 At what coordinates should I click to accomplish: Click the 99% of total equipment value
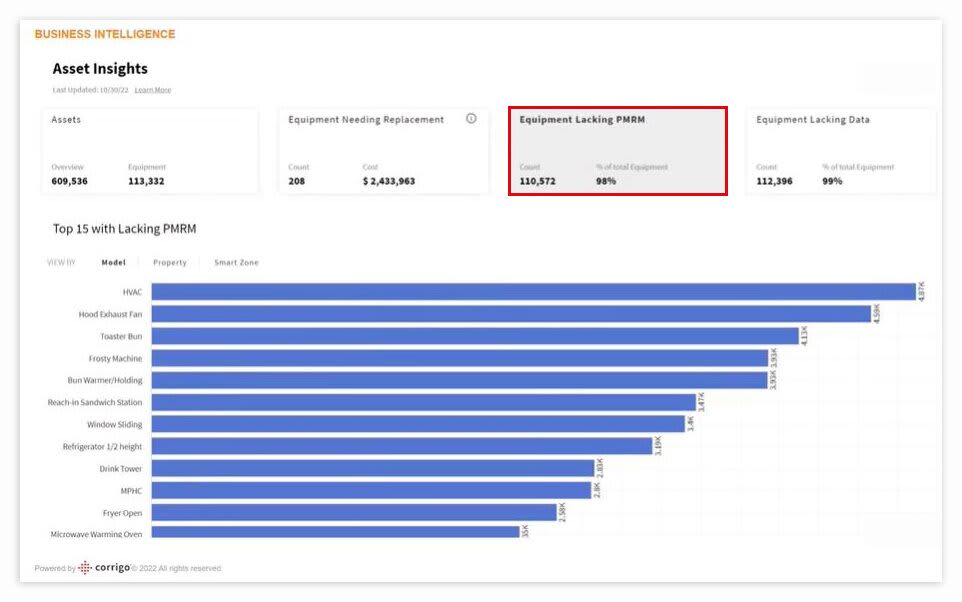tap(832, 181)
